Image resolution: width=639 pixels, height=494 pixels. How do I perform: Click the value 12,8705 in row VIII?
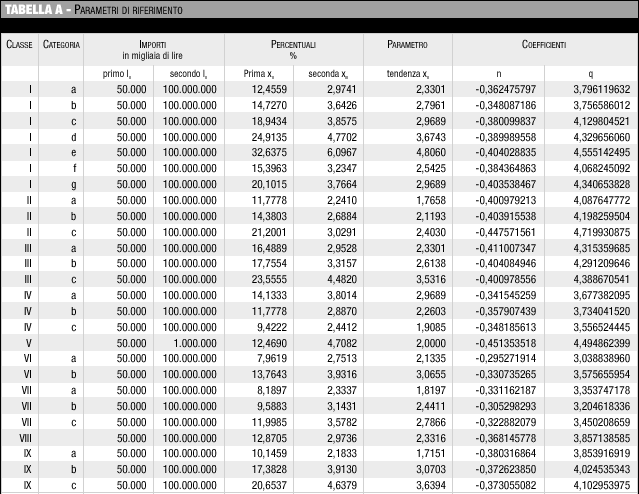click(269, 438)
